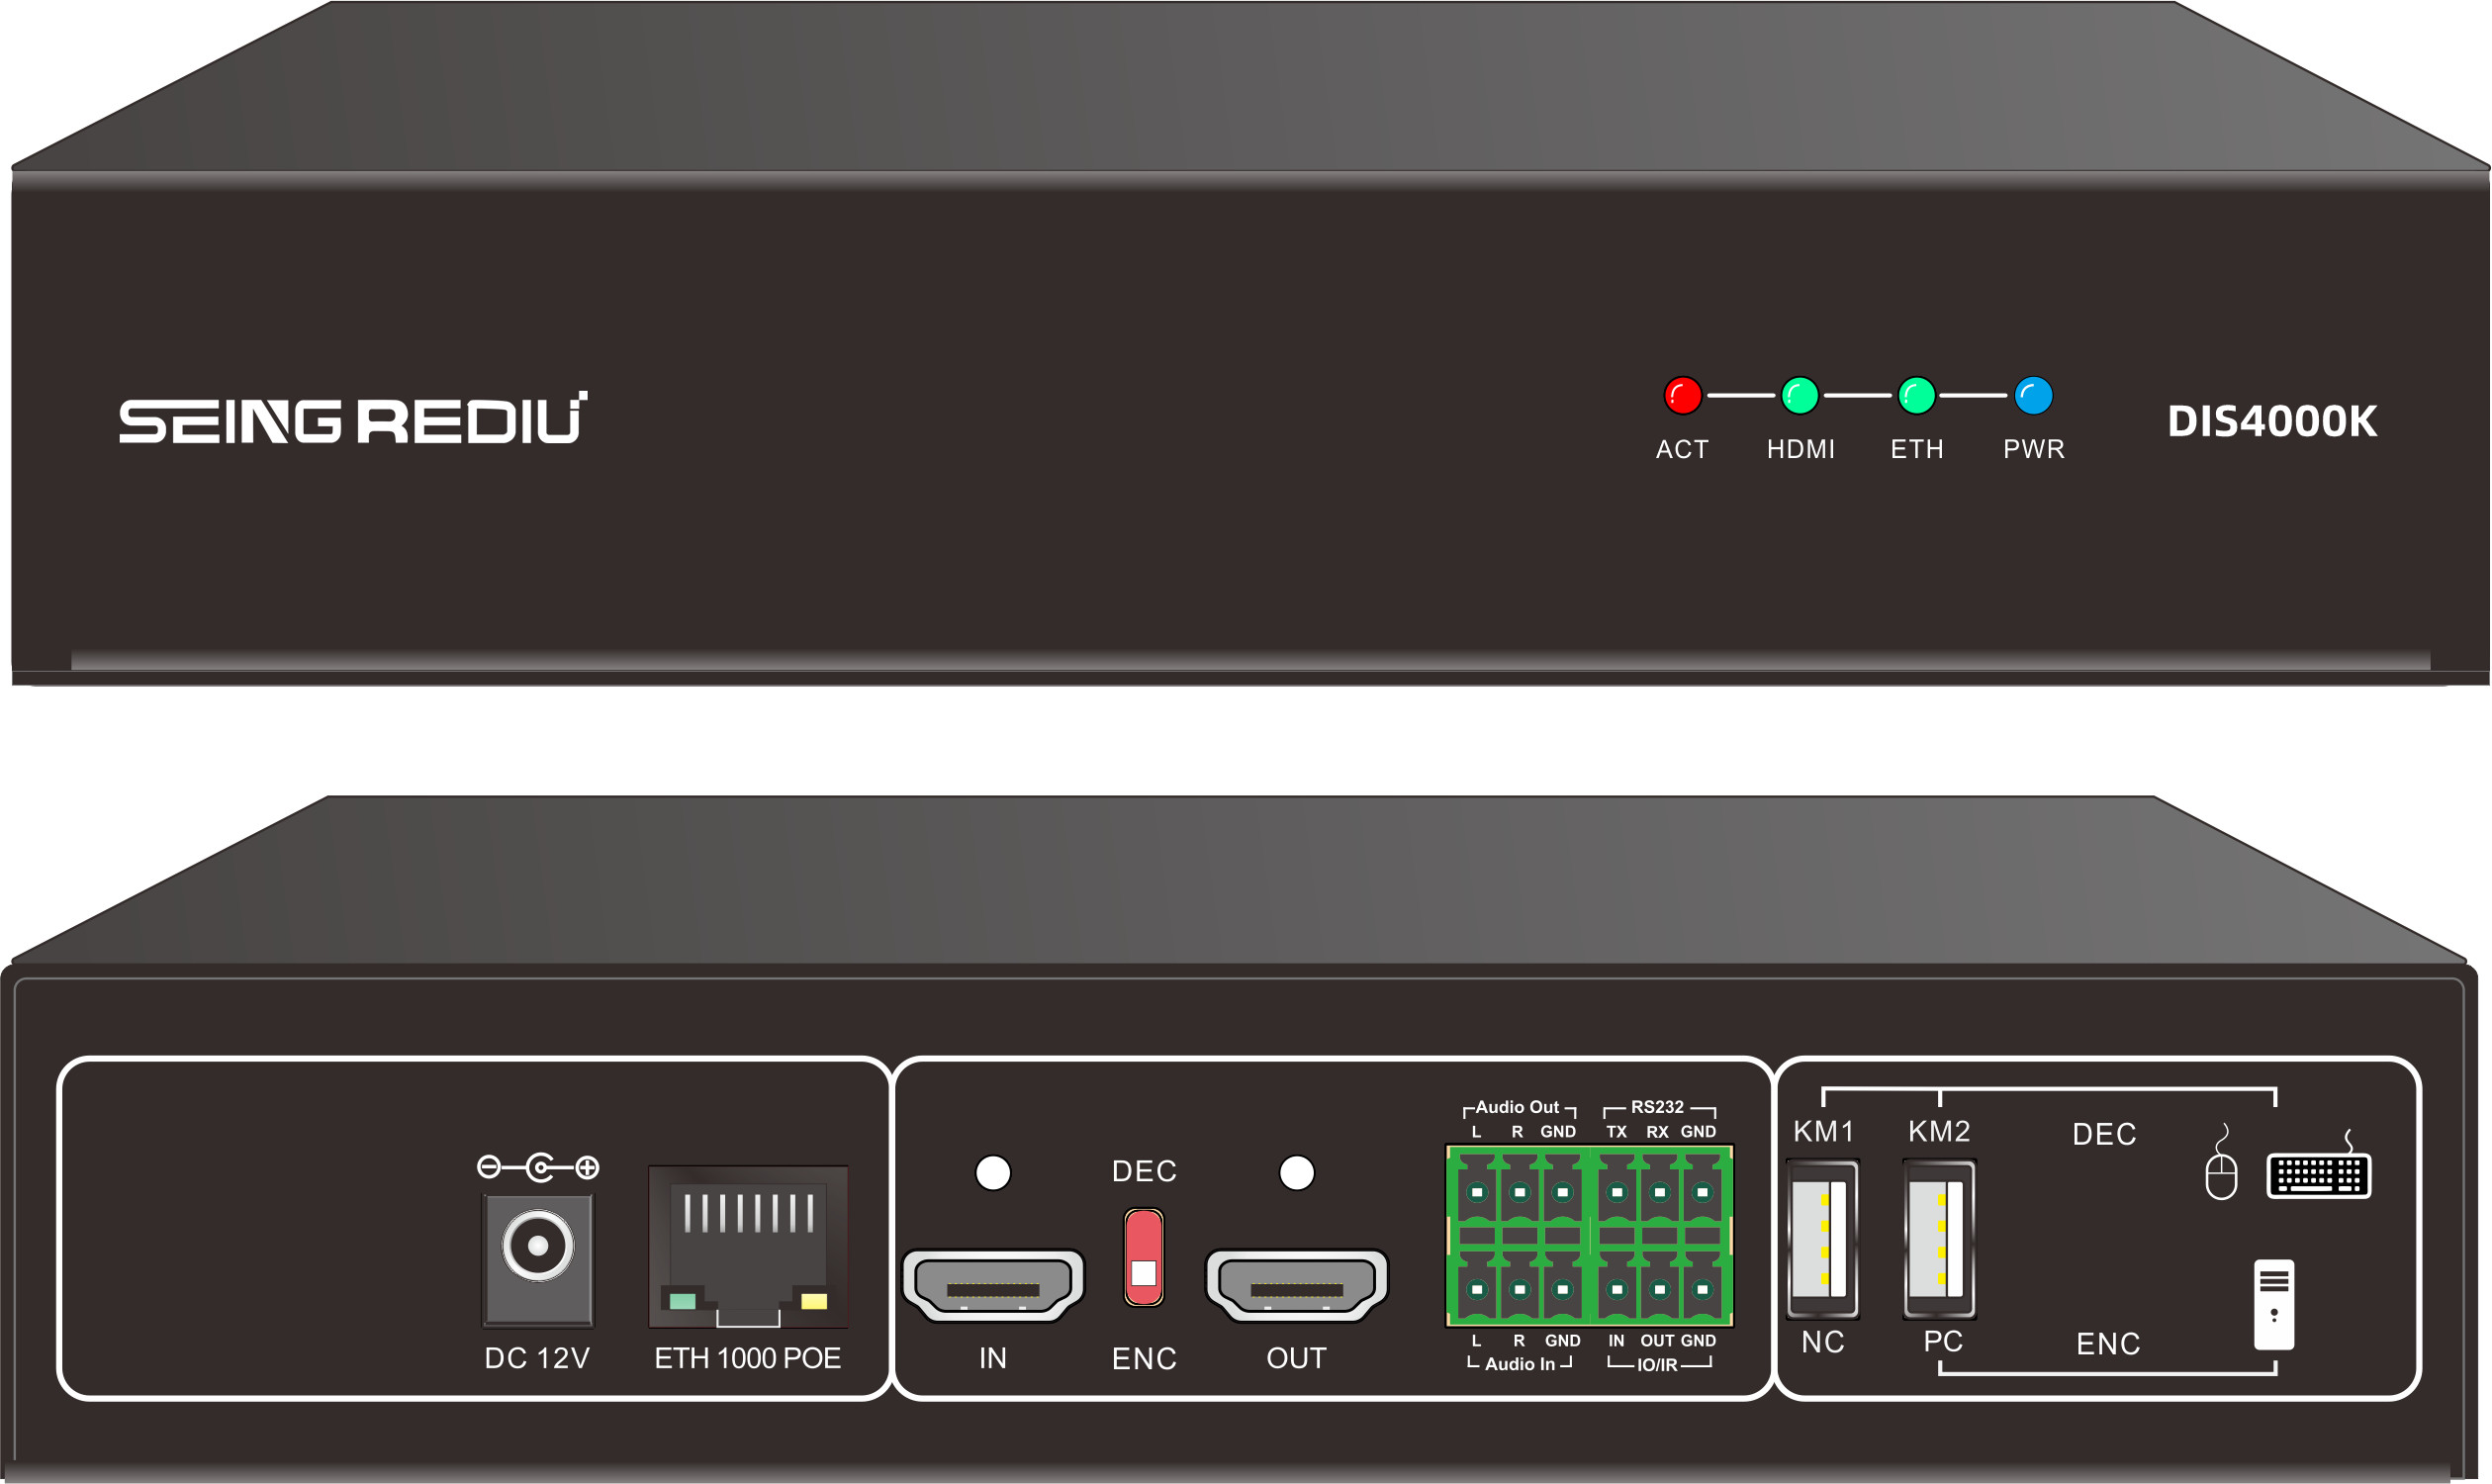
Task: Click the RJ45 Ethernet port
Action: coord(747,1246)
